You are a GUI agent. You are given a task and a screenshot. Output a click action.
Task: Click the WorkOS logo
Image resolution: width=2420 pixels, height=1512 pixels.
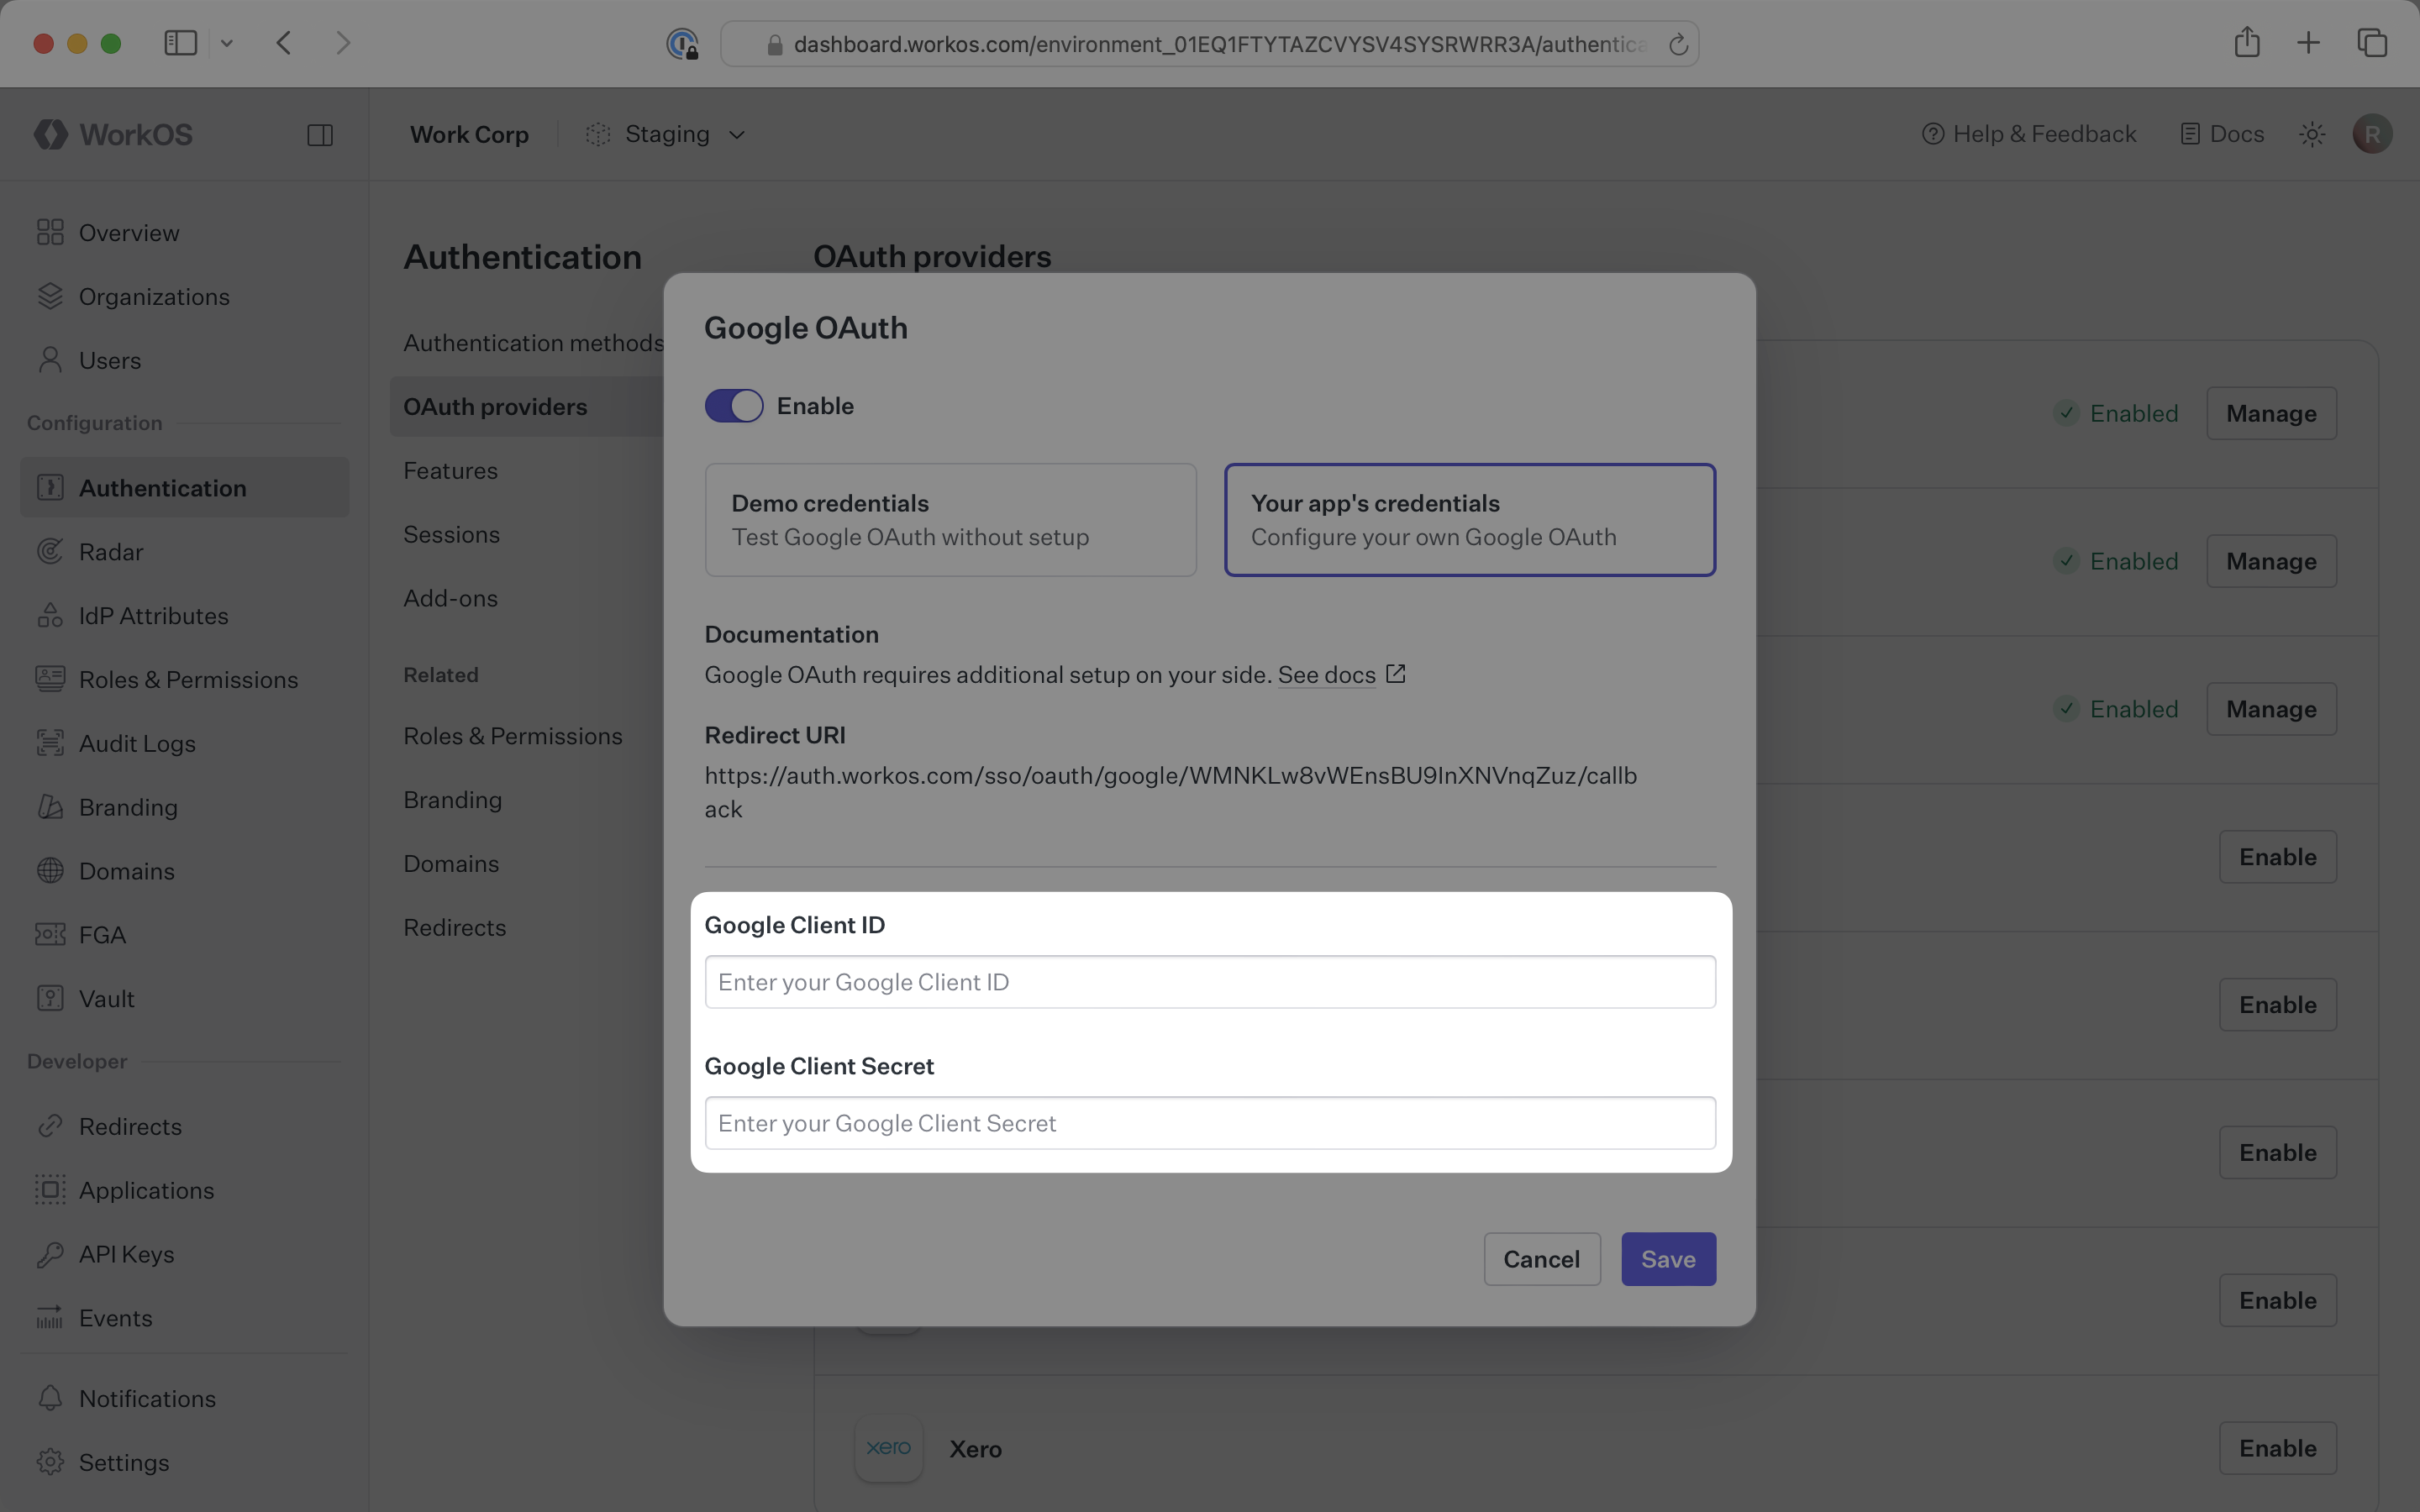[x=112, y=134]
